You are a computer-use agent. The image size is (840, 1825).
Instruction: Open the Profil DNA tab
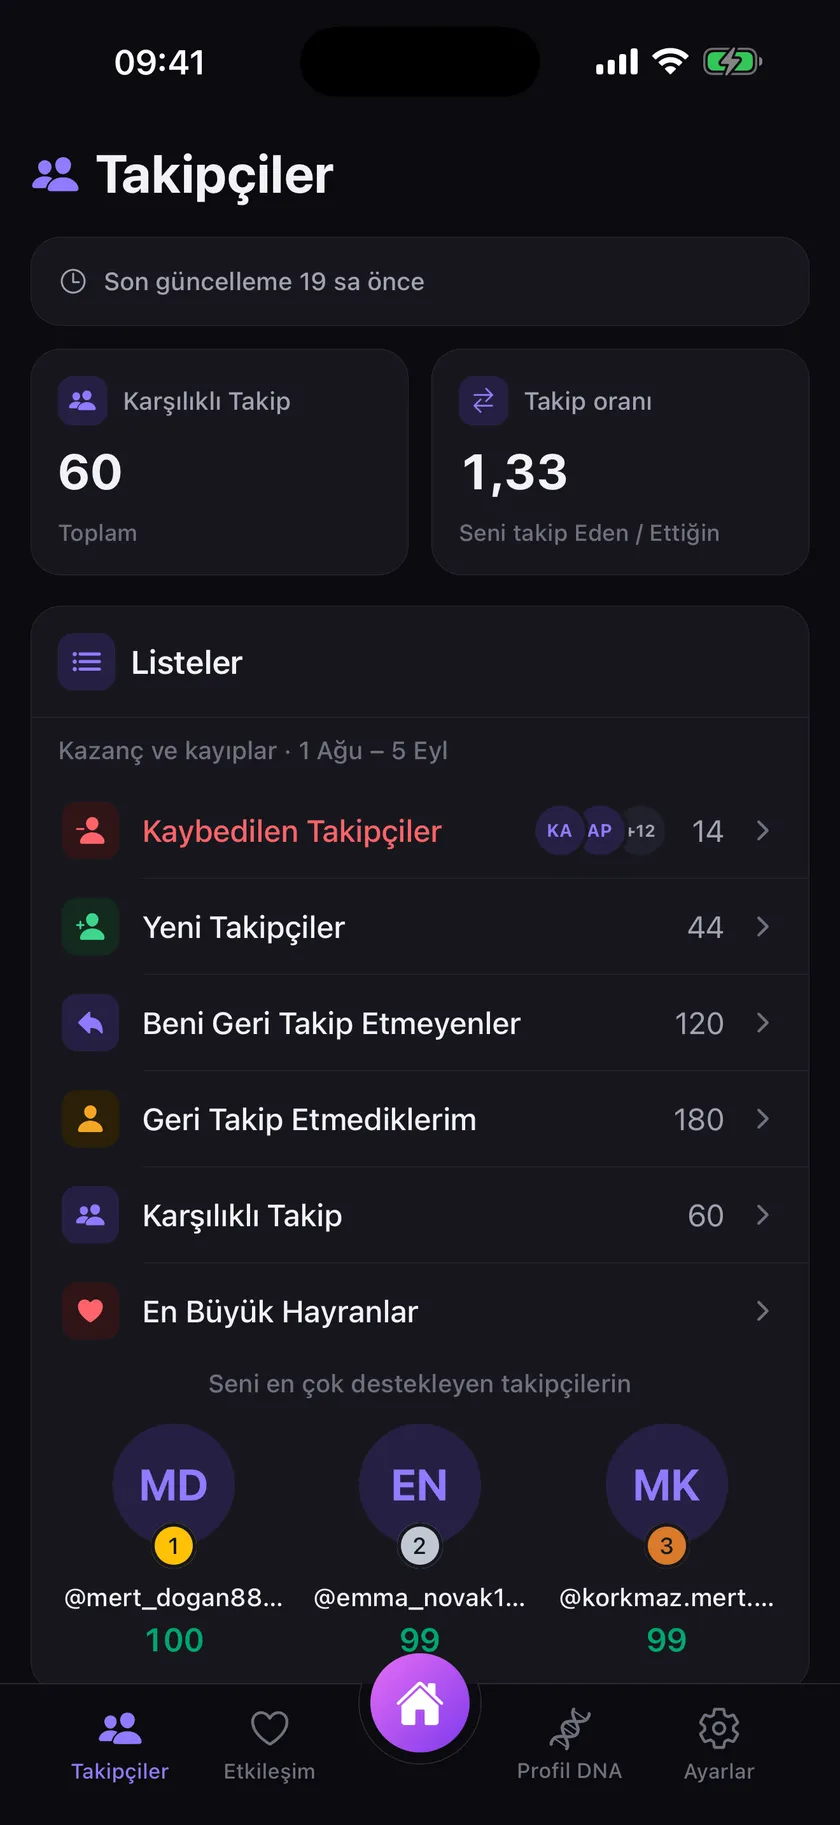[569, 1744]
